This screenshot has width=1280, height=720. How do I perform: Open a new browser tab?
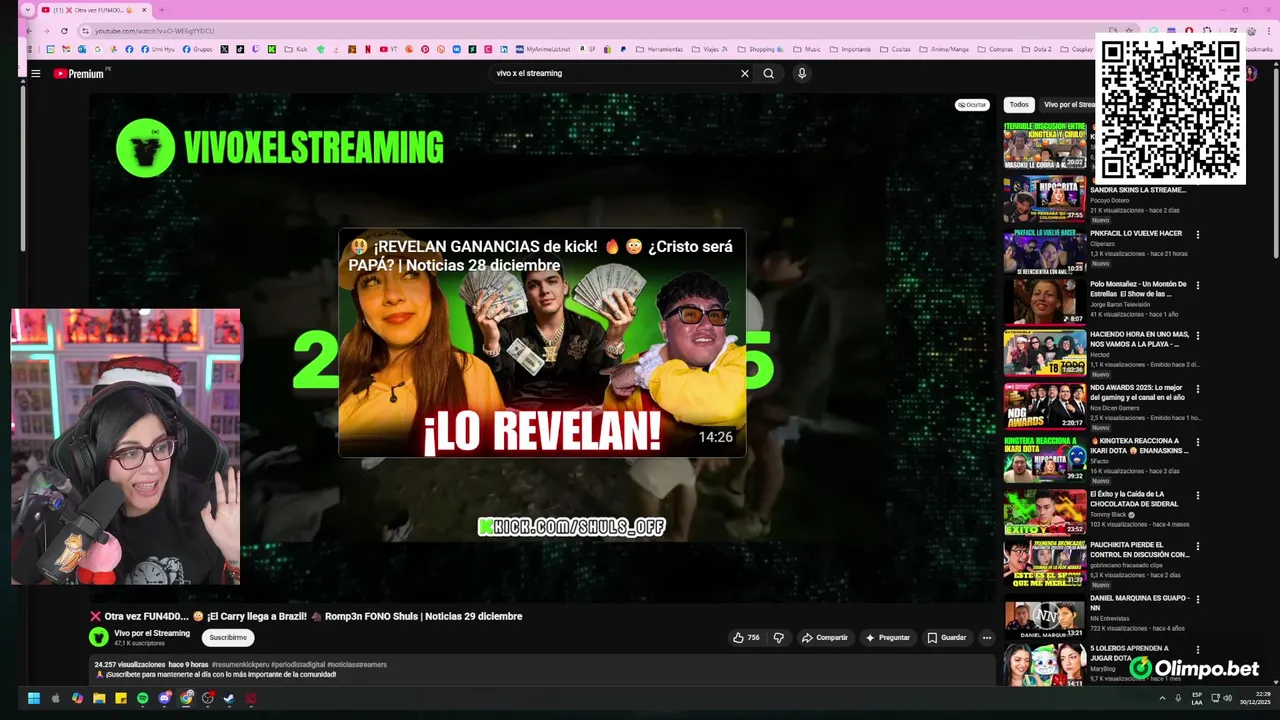point(161,10)
